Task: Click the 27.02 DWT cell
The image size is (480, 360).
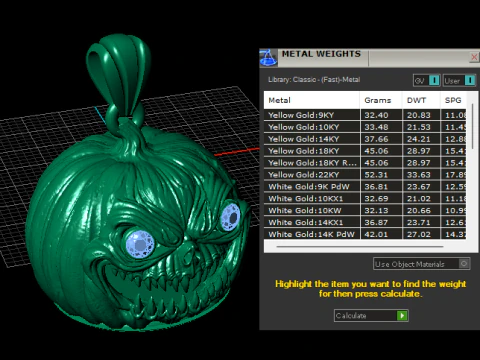Action: pos(421,234)
